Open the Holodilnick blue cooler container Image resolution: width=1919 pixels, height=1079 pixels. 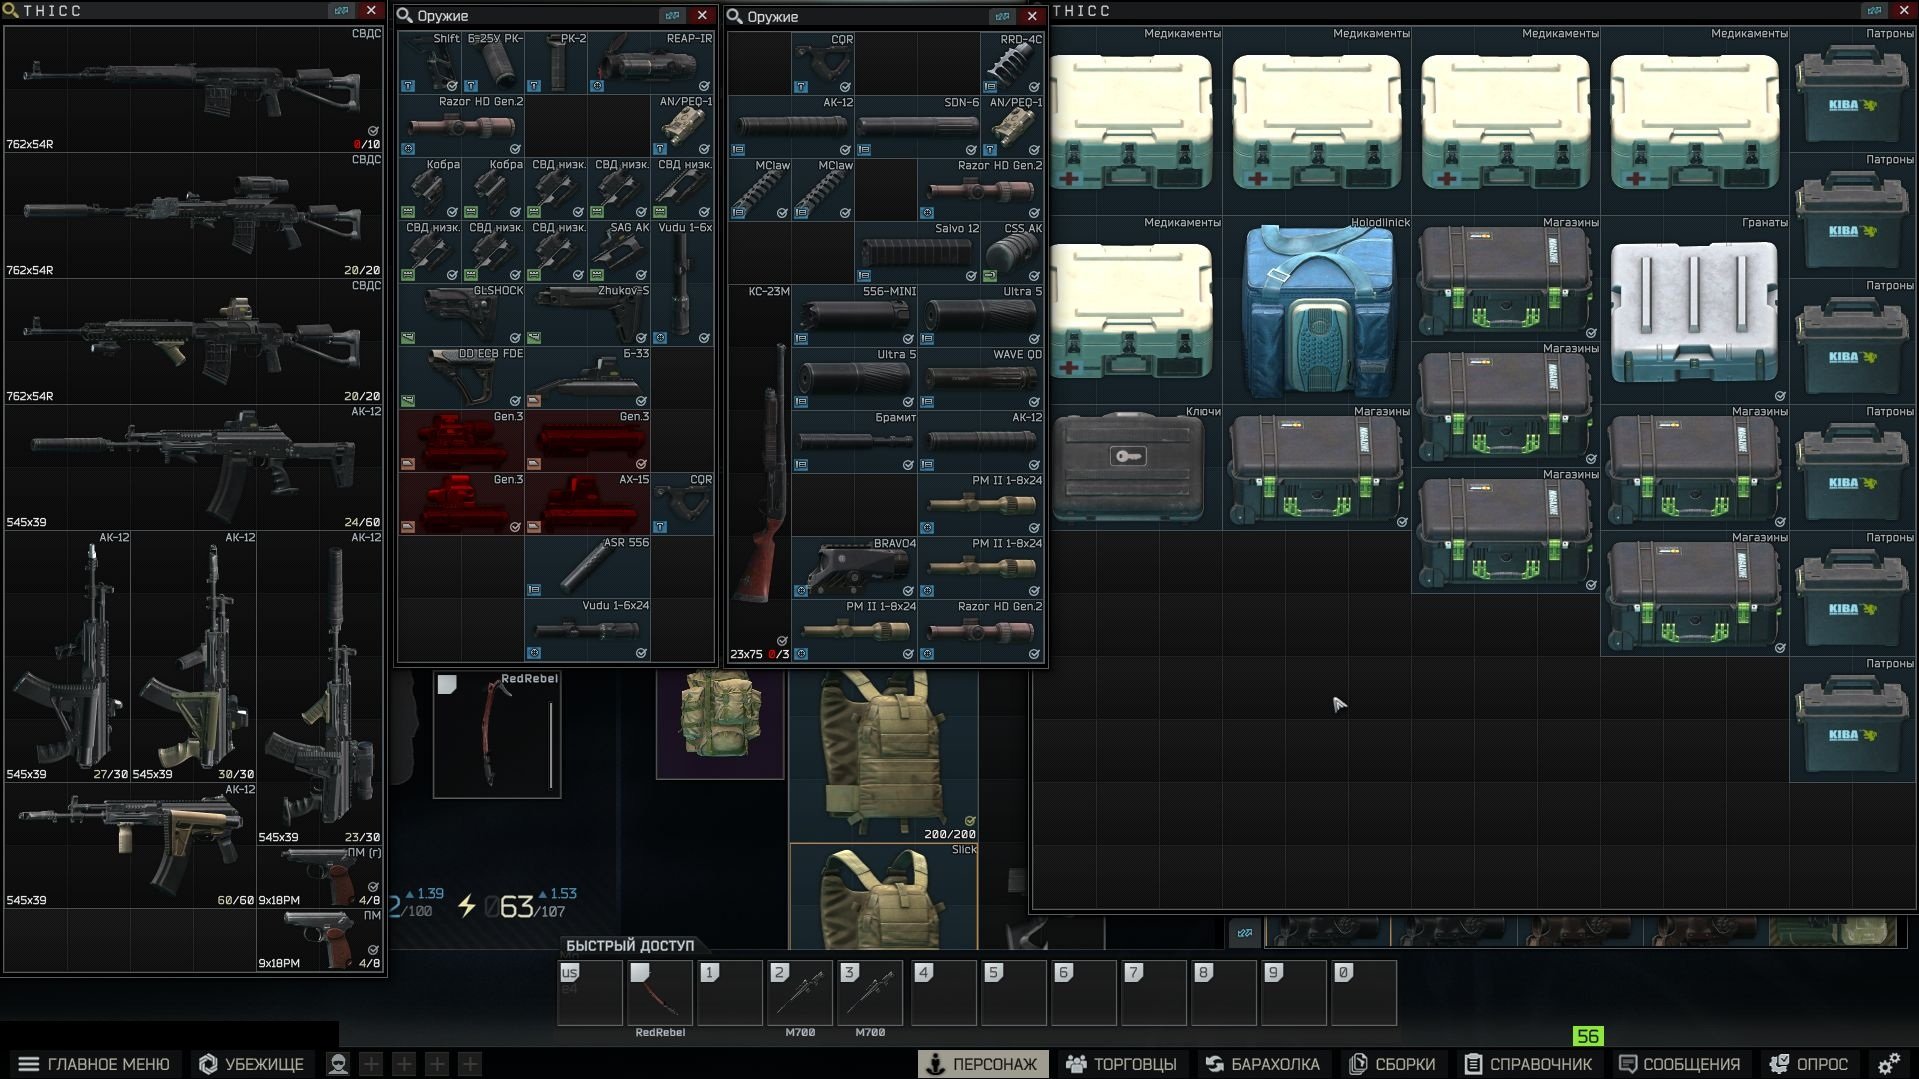[1317, 312]
